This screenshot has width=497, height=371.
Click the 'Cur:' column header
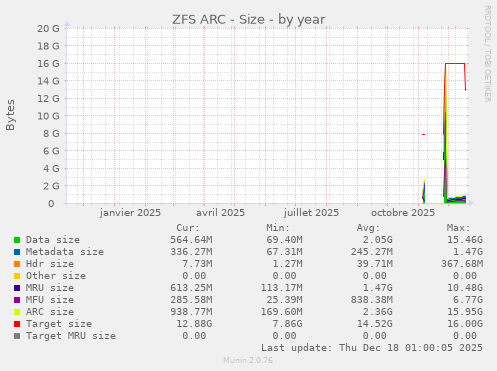point(188,228)
